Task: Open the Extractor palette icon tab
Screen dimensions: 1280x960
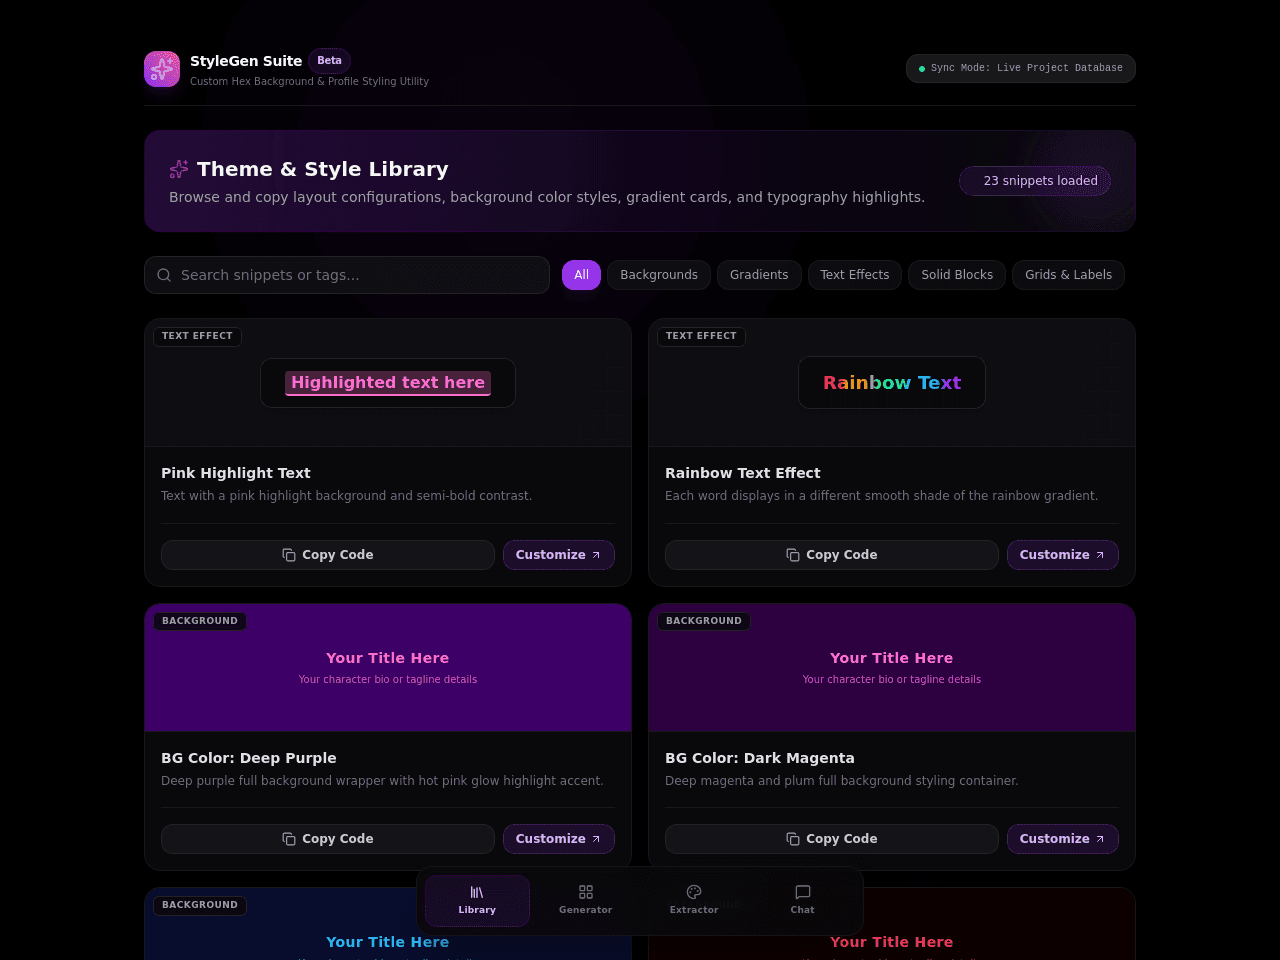Action: 694,900
